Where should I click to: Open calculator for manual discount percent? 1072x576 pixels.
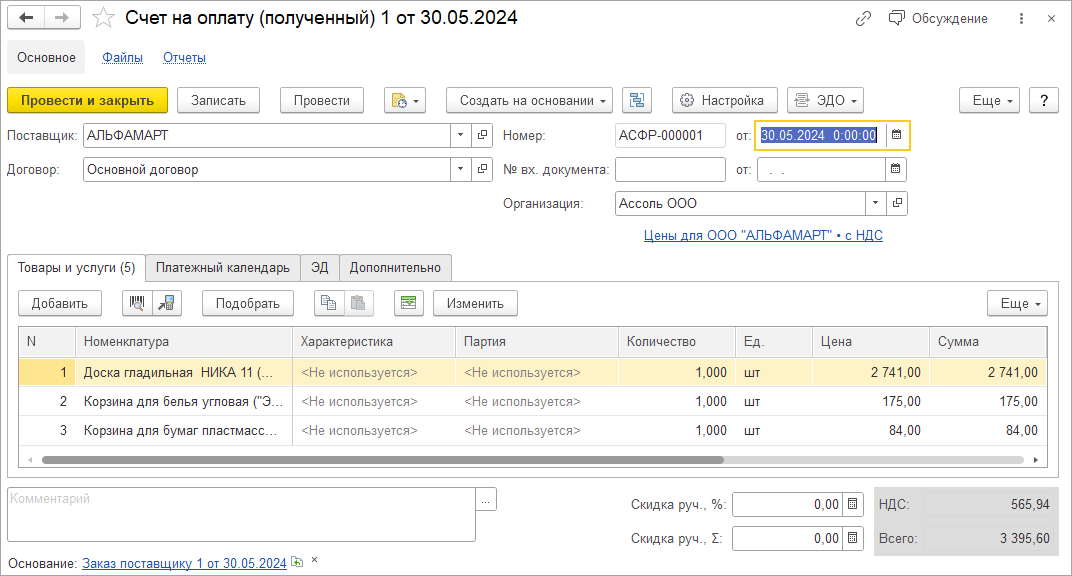point(852,505)
